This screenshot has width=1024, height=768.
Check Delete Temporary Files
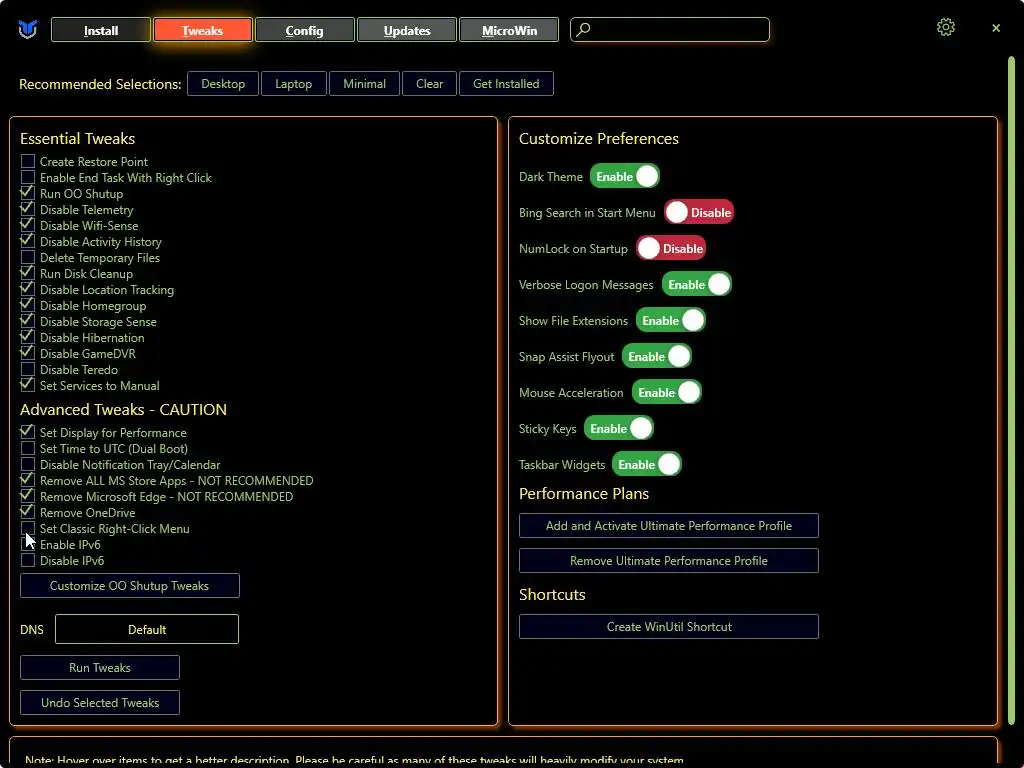27,257
